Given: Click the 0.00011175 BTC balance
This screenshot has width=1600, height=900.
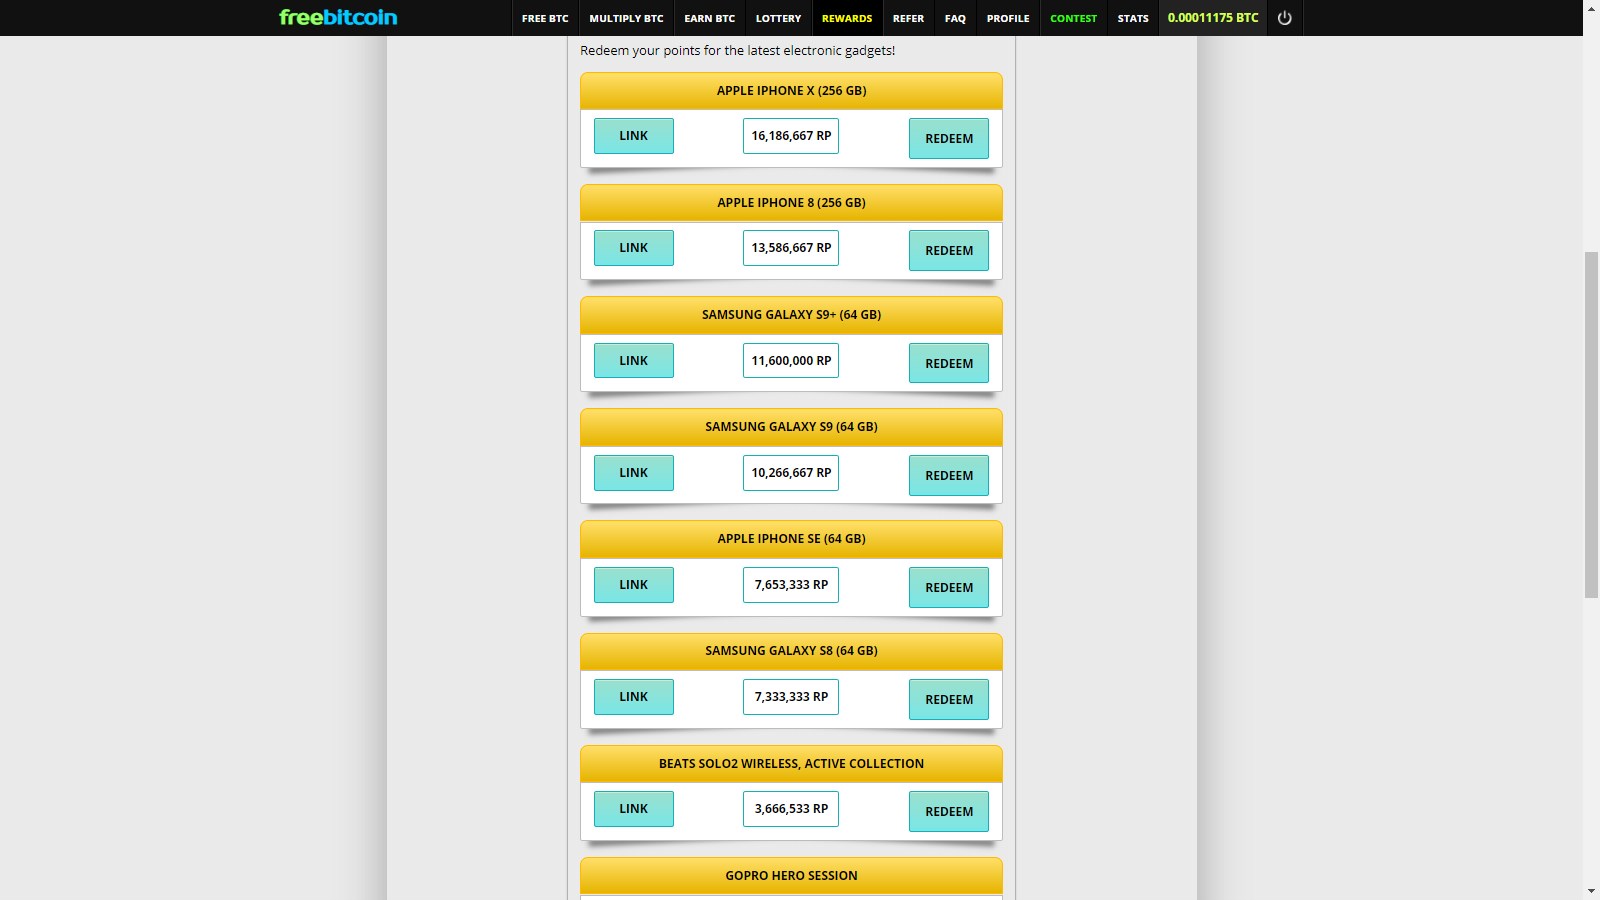Looking at the screenshot, I should (x=1213, y=18).
